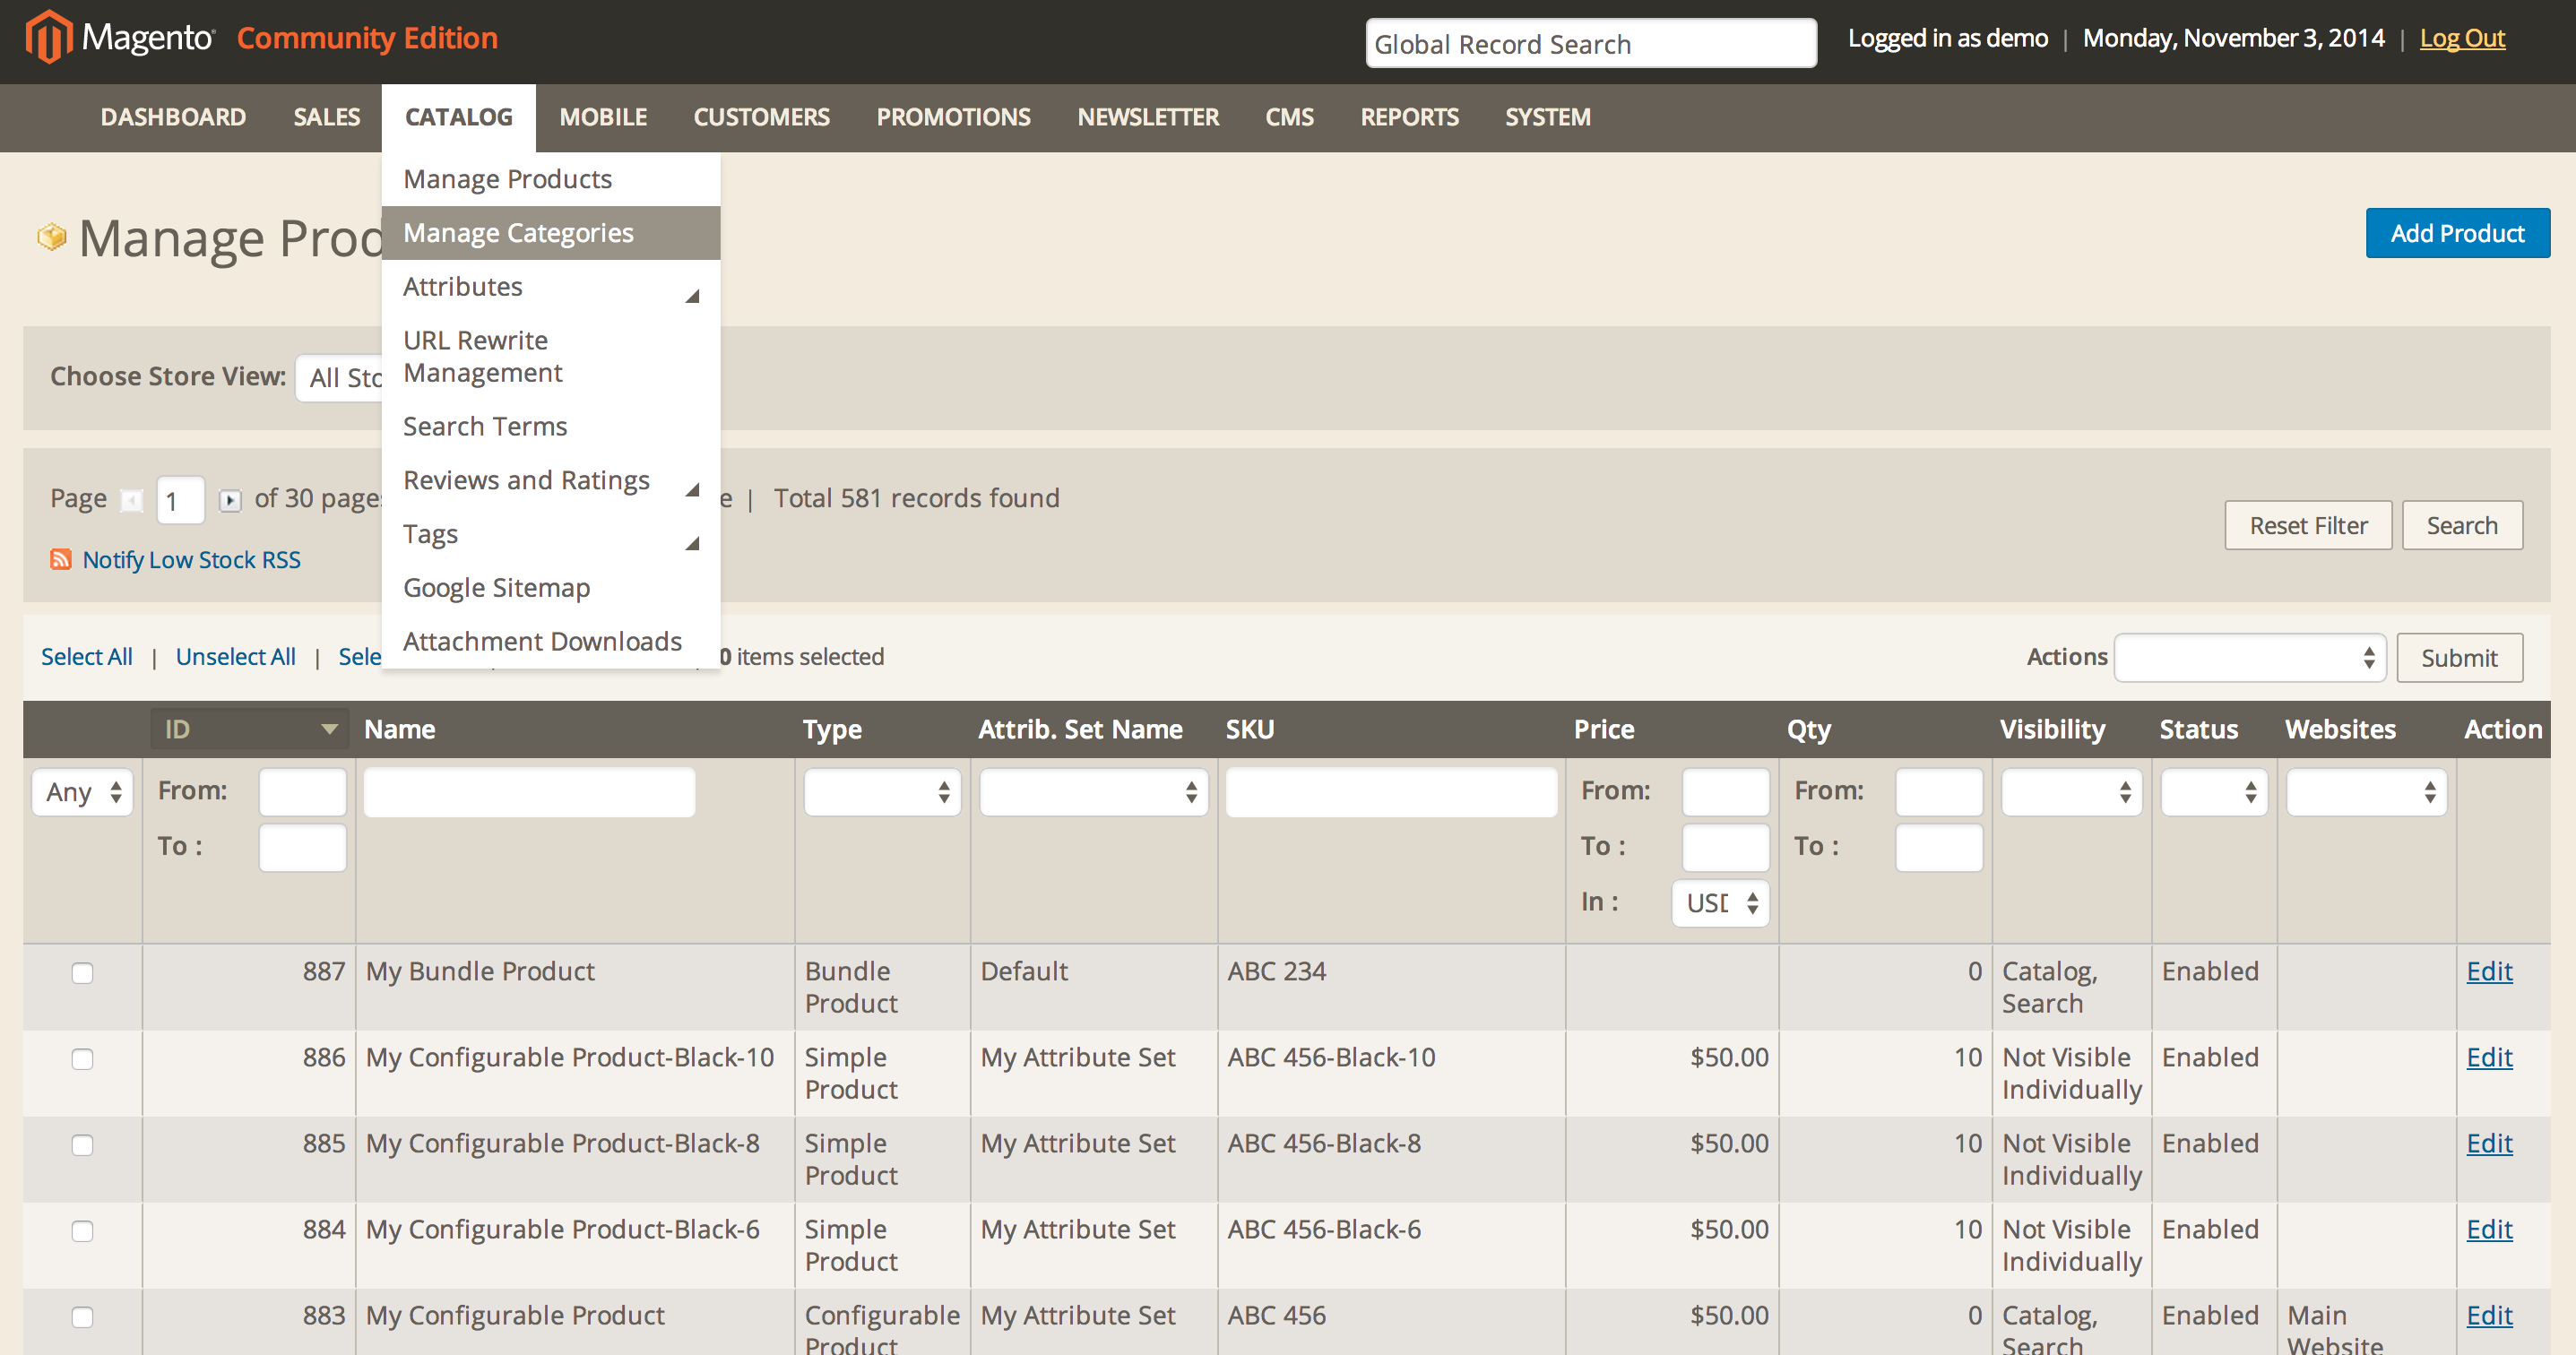This screenshot has width=2576, height=1355.
Task: Click the Add Product button
Action: coord(2456,233)
